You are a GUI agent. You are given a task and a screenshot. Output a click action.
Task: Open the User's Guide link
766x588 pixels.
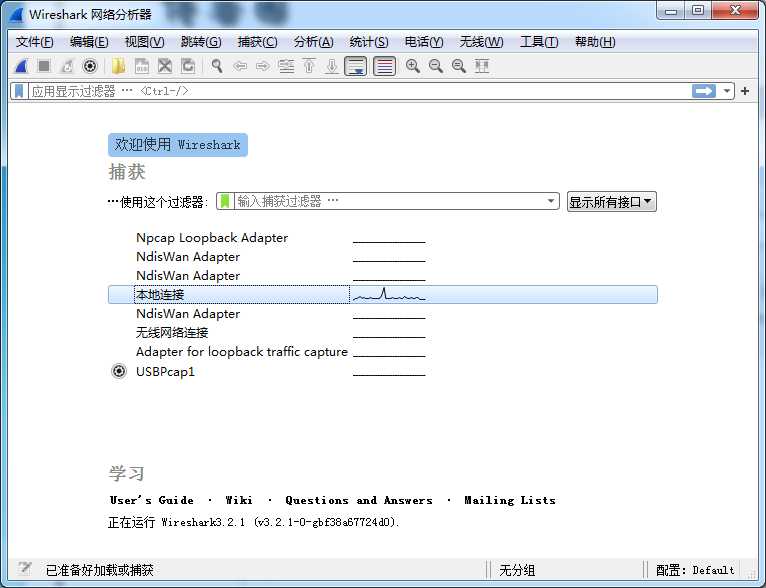coord(151,500)
